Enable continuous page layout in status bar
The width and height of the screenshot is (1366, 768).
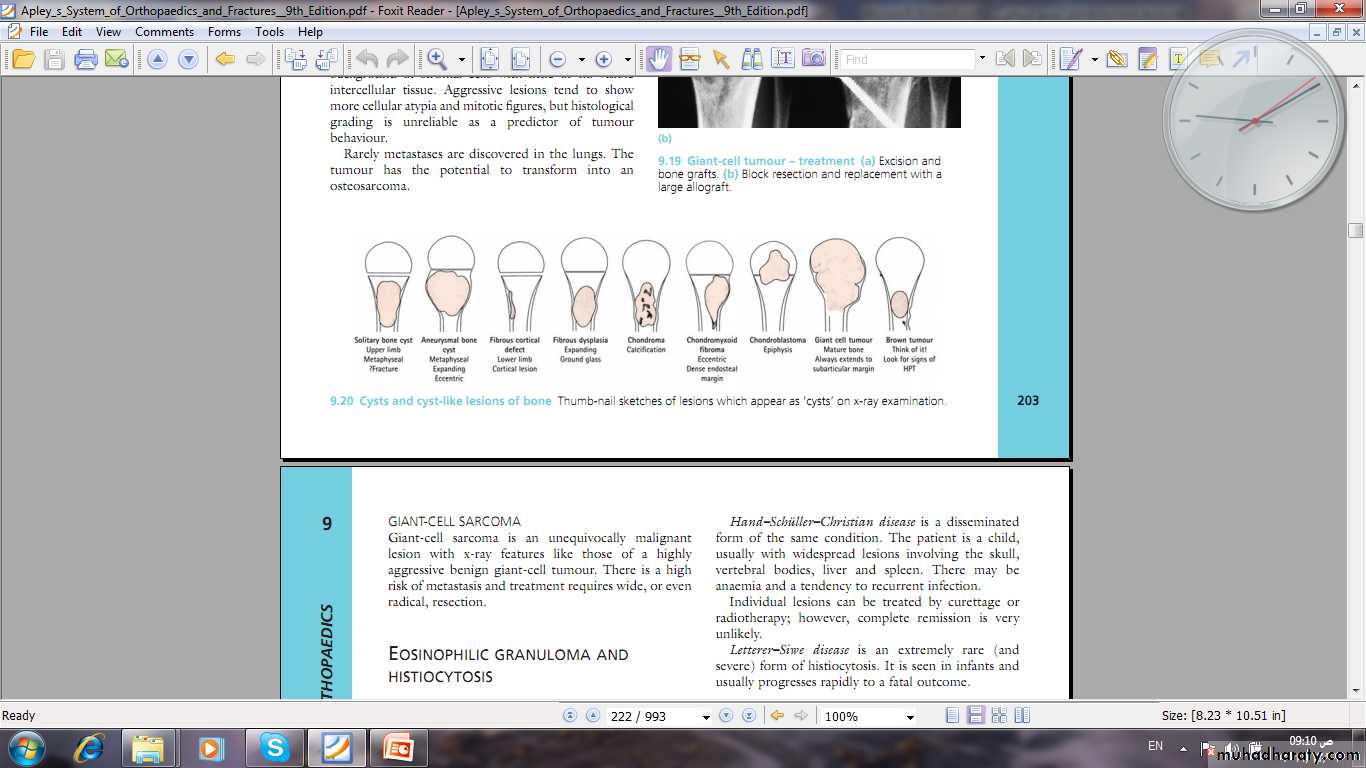pyautogui.click(x=975, y=716)
